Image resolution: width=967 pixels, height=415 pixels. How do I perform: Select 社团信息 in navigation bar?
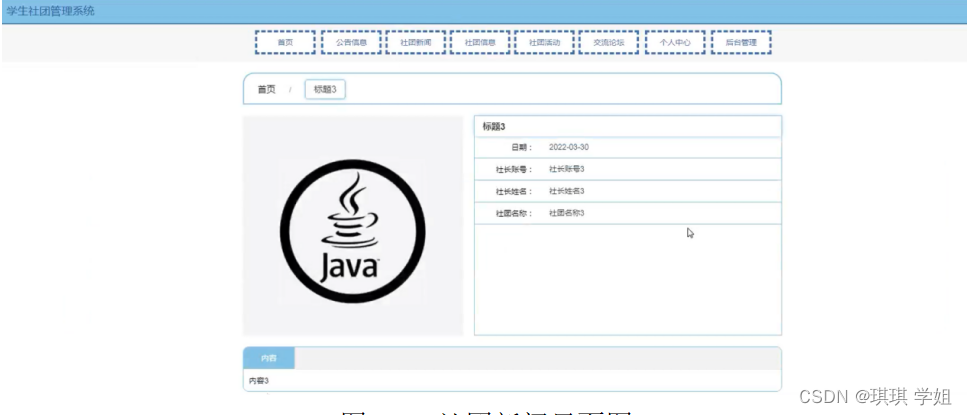pyautogui.click(x=480, y=43)
